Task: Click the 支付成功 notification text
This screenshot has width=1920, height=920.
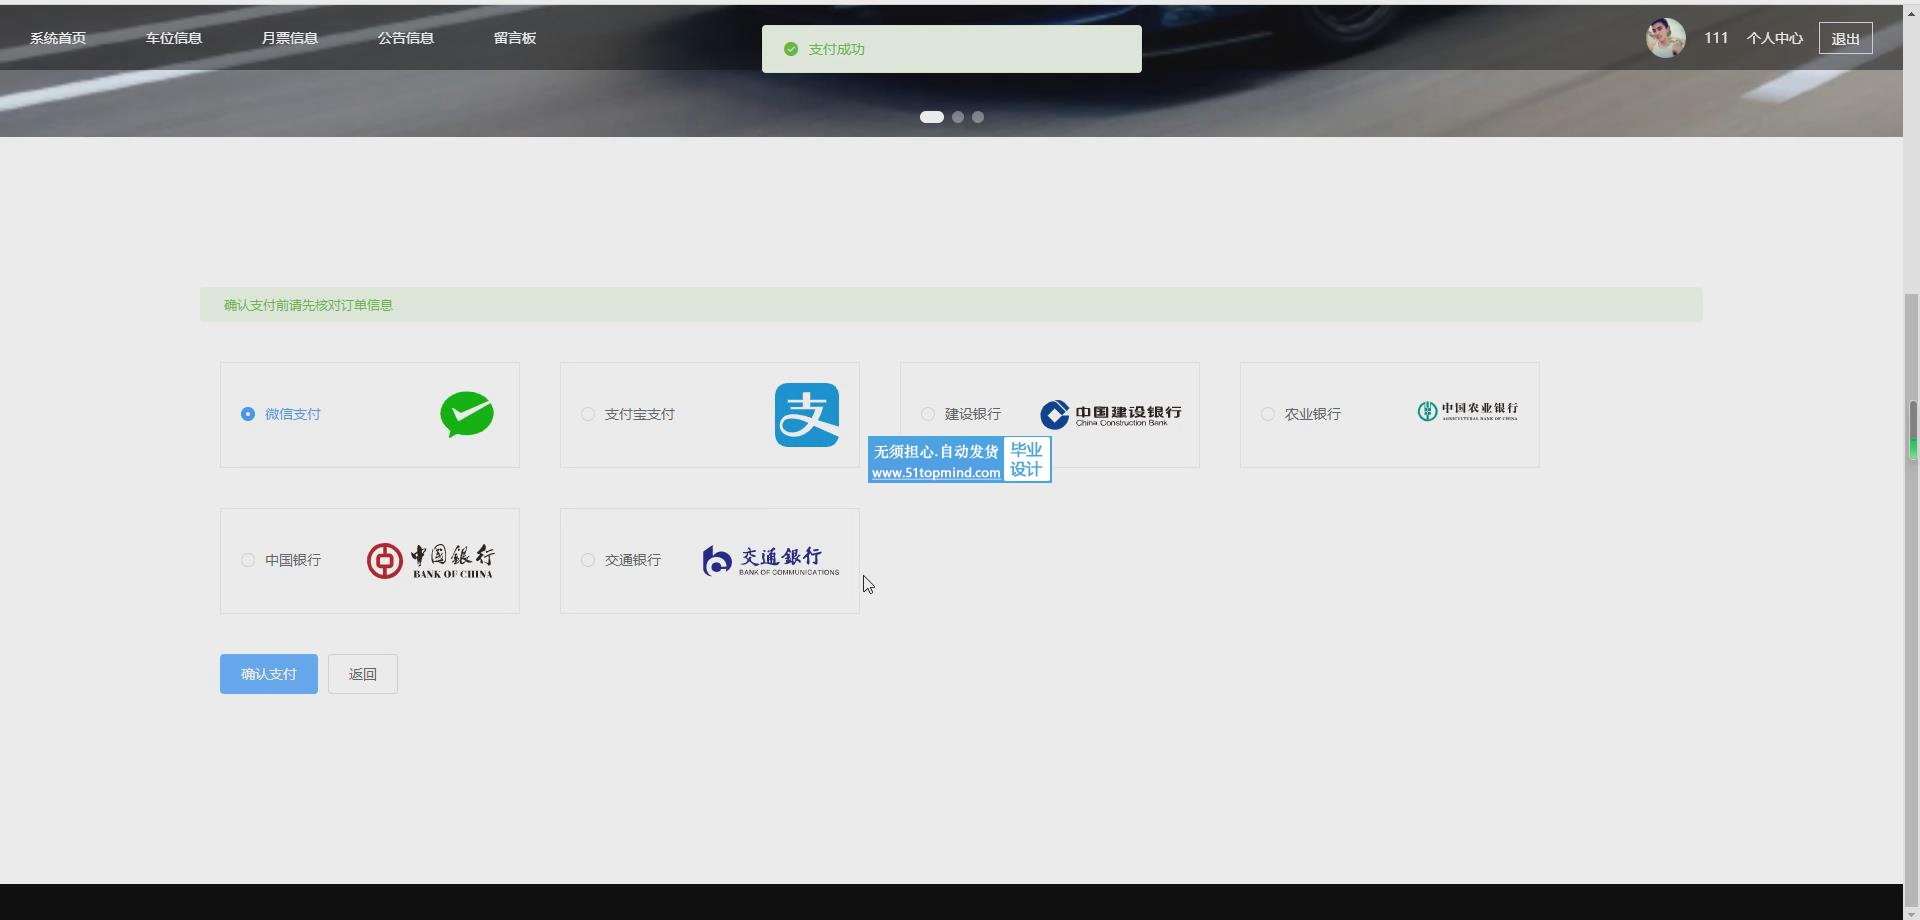Action: click(837, 49)
